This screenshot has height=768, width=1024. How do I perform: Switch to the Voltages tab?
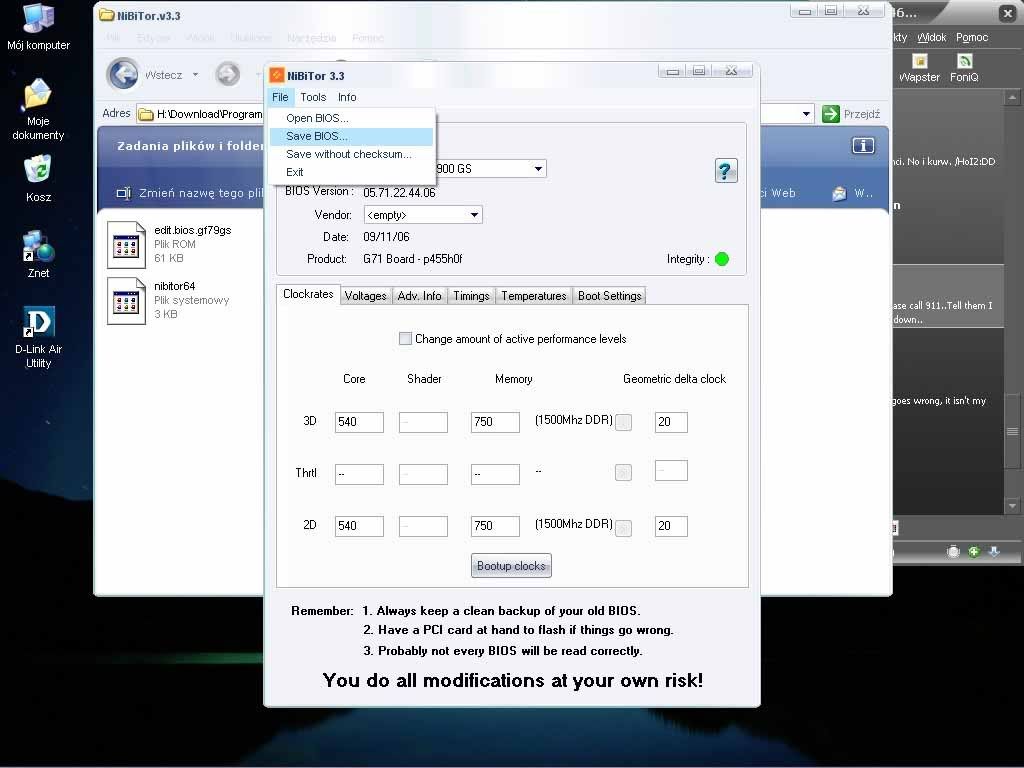point(365,296)
